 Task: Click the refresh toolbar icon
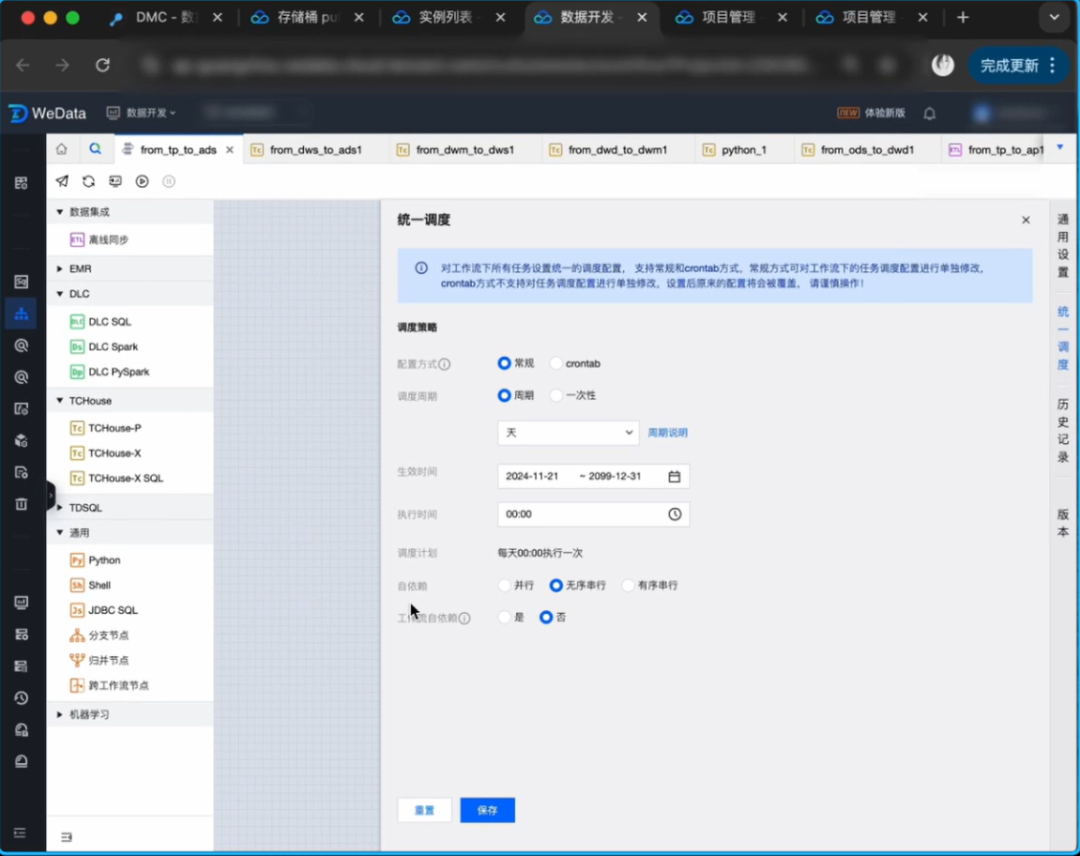[89, 181]
